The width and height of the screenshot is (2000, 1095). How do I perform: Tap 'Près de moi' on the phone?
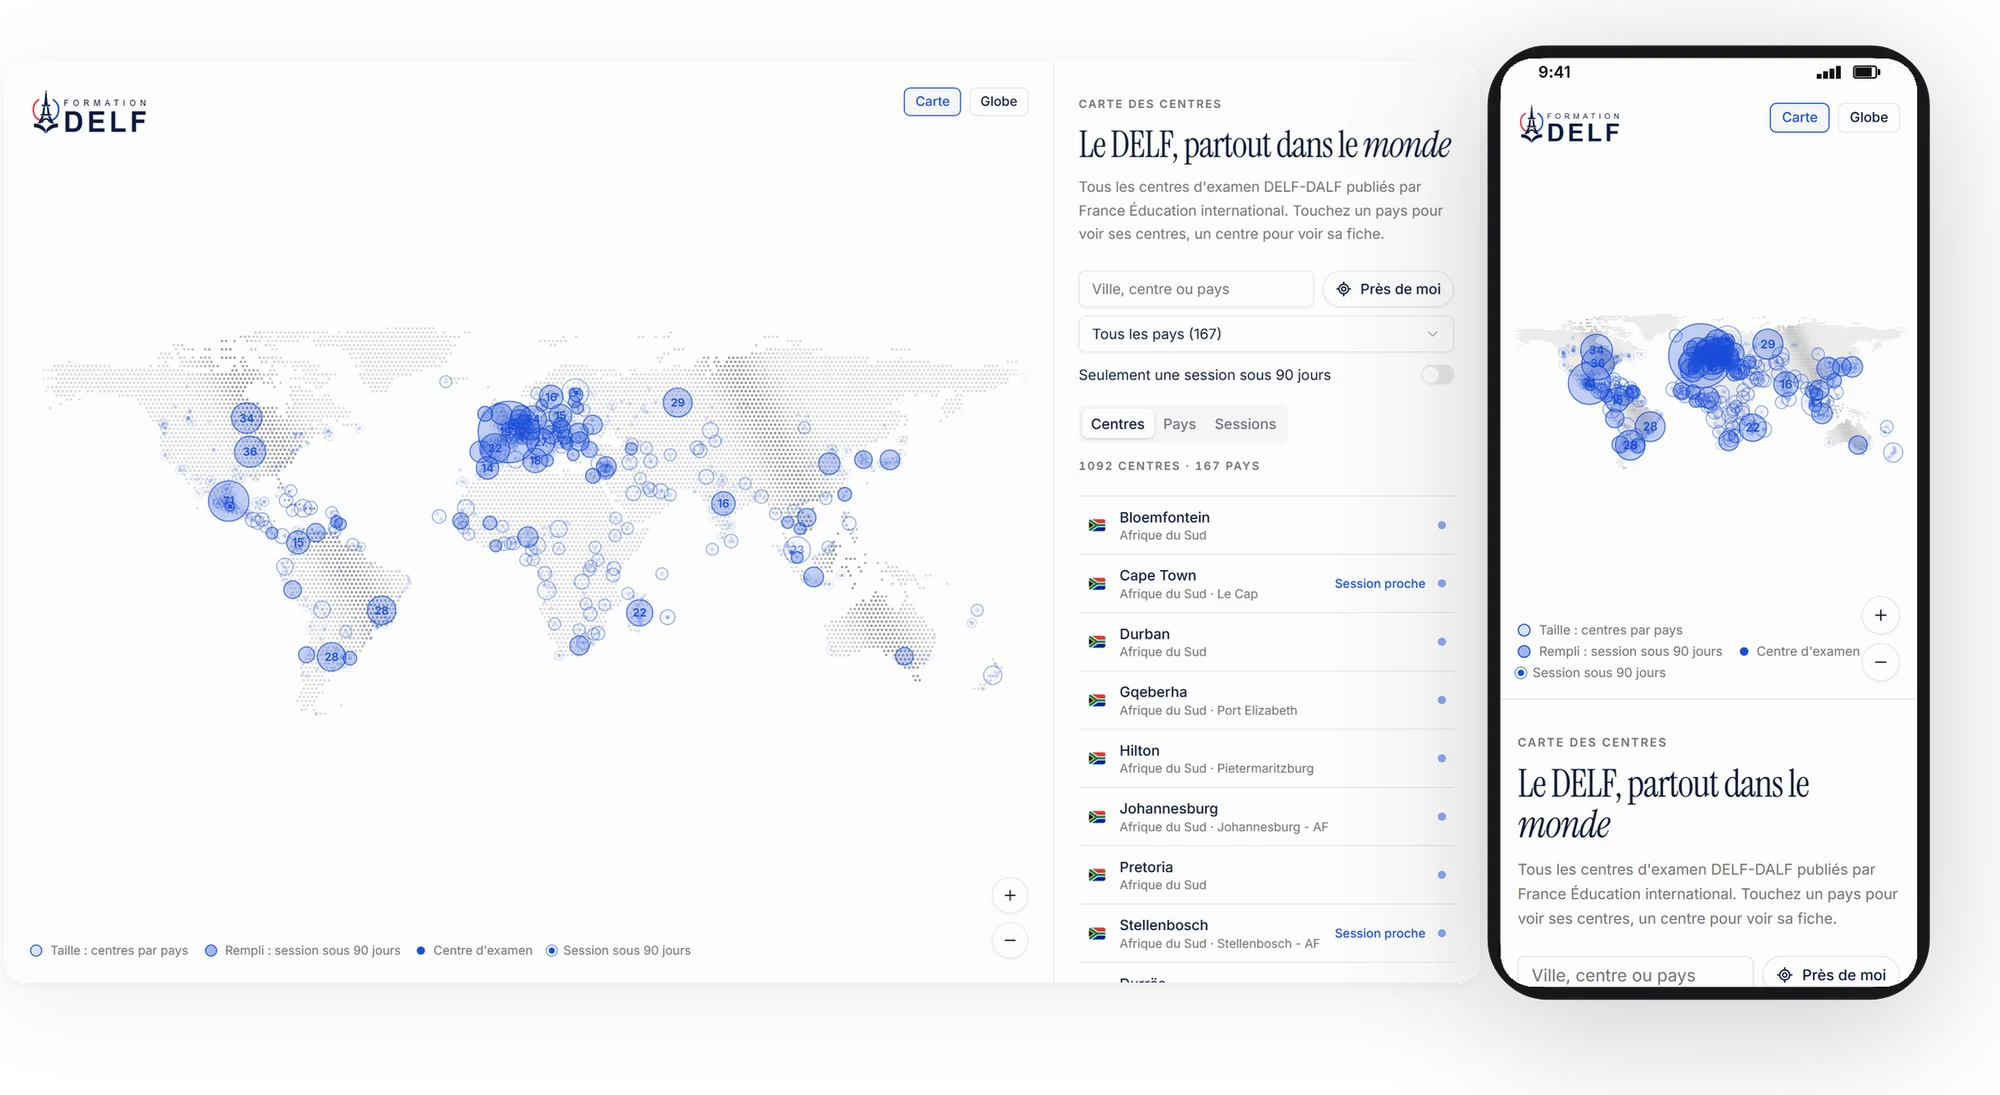[1831, 974]
